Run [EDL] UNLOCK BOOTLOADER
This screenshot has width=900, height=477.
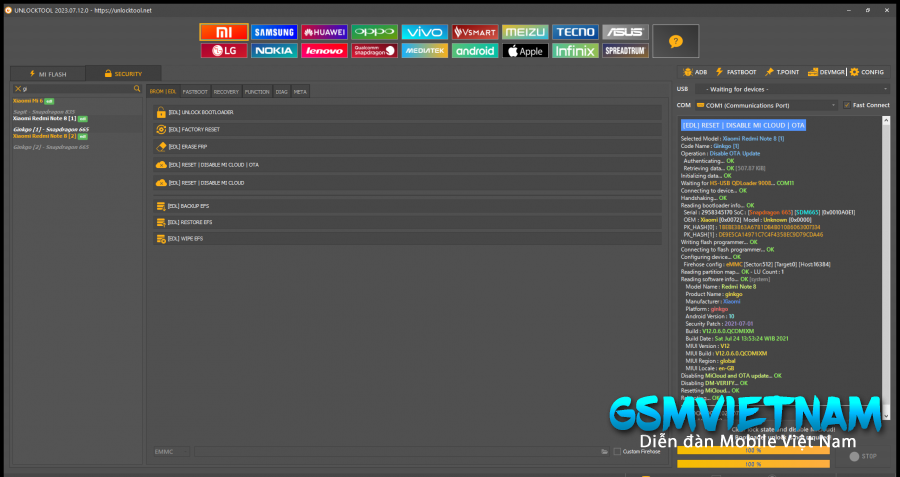click(407, 113)
